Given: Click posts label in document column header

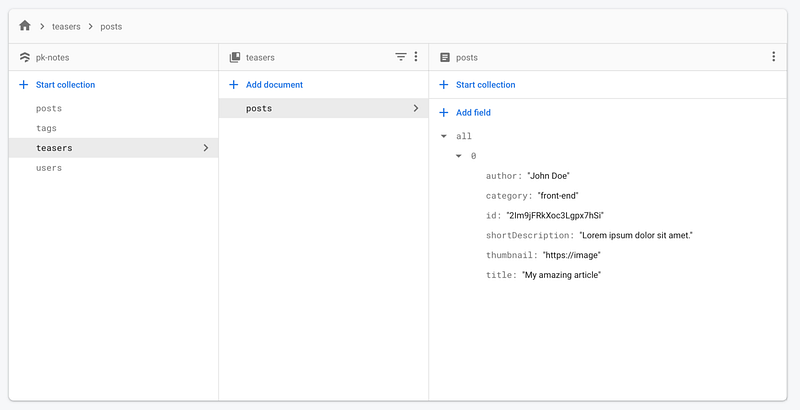Looking at the screenshot, I should click(x=467, y=58).
